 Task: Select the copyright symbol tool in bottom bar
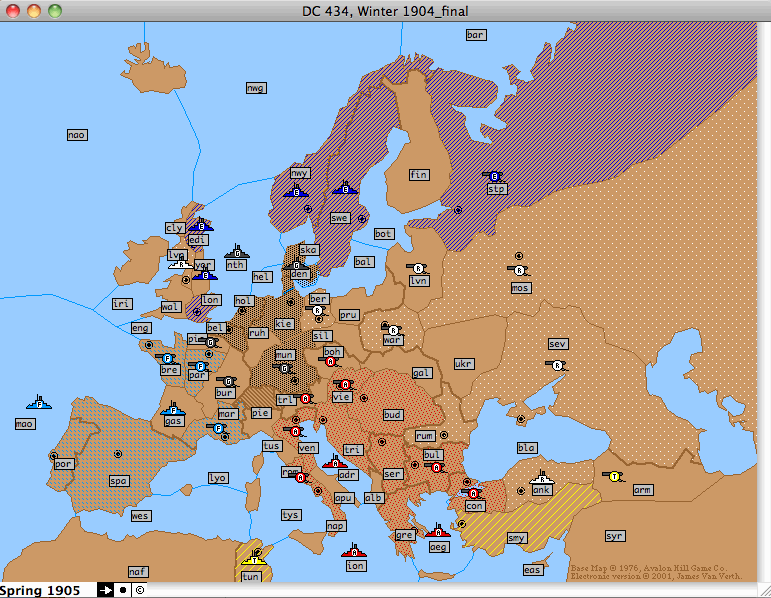[x=140, y=590]
